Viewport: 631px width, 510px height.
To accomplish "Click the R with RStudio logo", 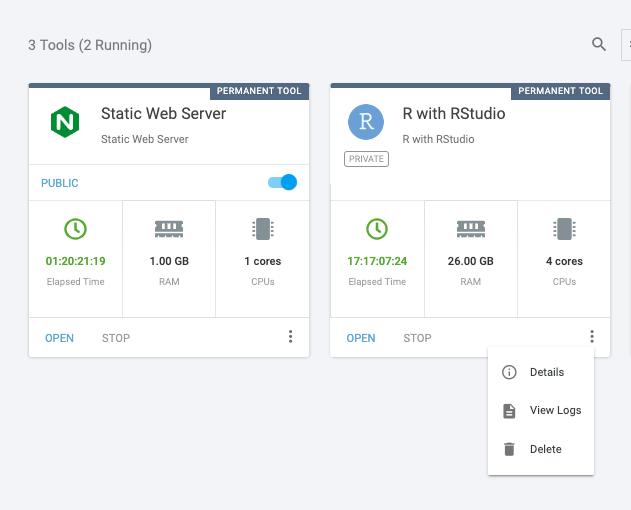I will click(366, 122).
